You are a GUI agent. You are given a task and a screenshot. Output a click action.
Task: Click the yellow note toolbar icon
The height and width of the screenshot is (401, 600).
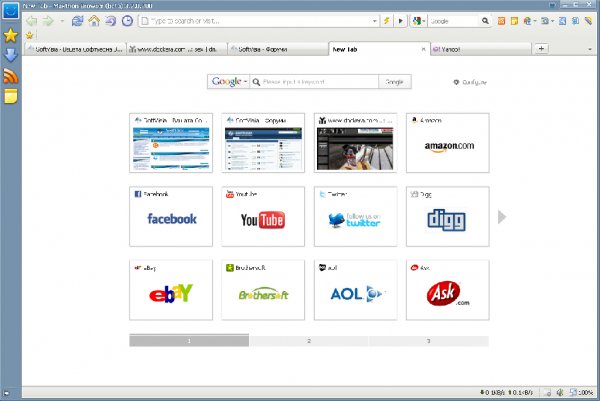coord(514,21)
